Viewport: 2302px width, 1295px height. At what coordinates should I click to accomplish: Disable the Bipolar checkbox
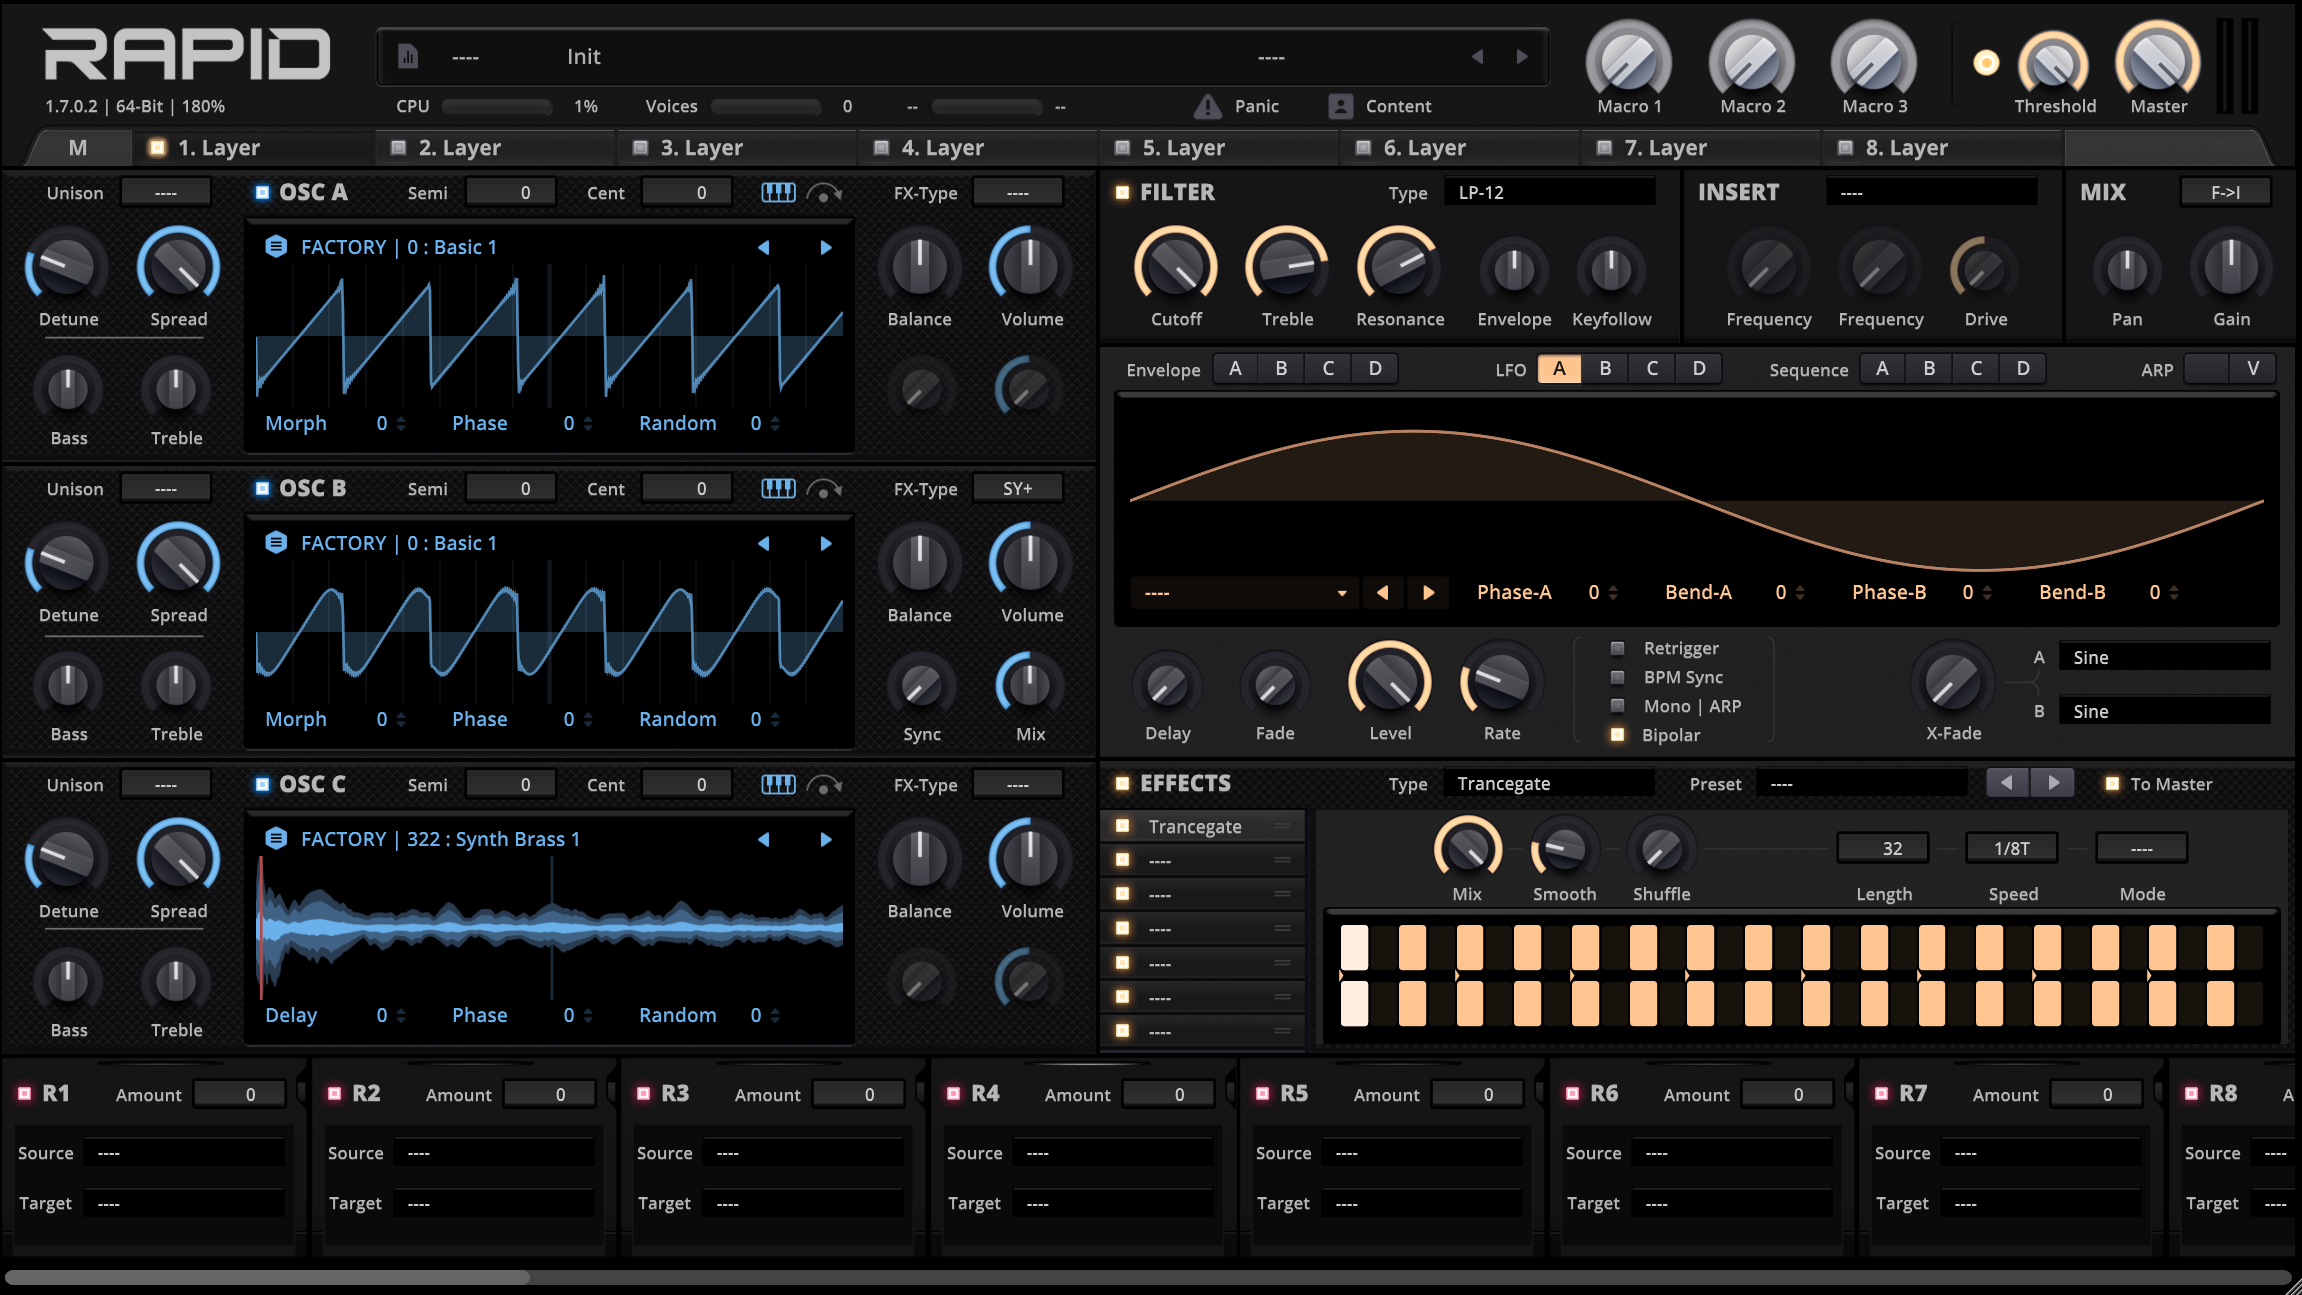(x=1617, y=735)
